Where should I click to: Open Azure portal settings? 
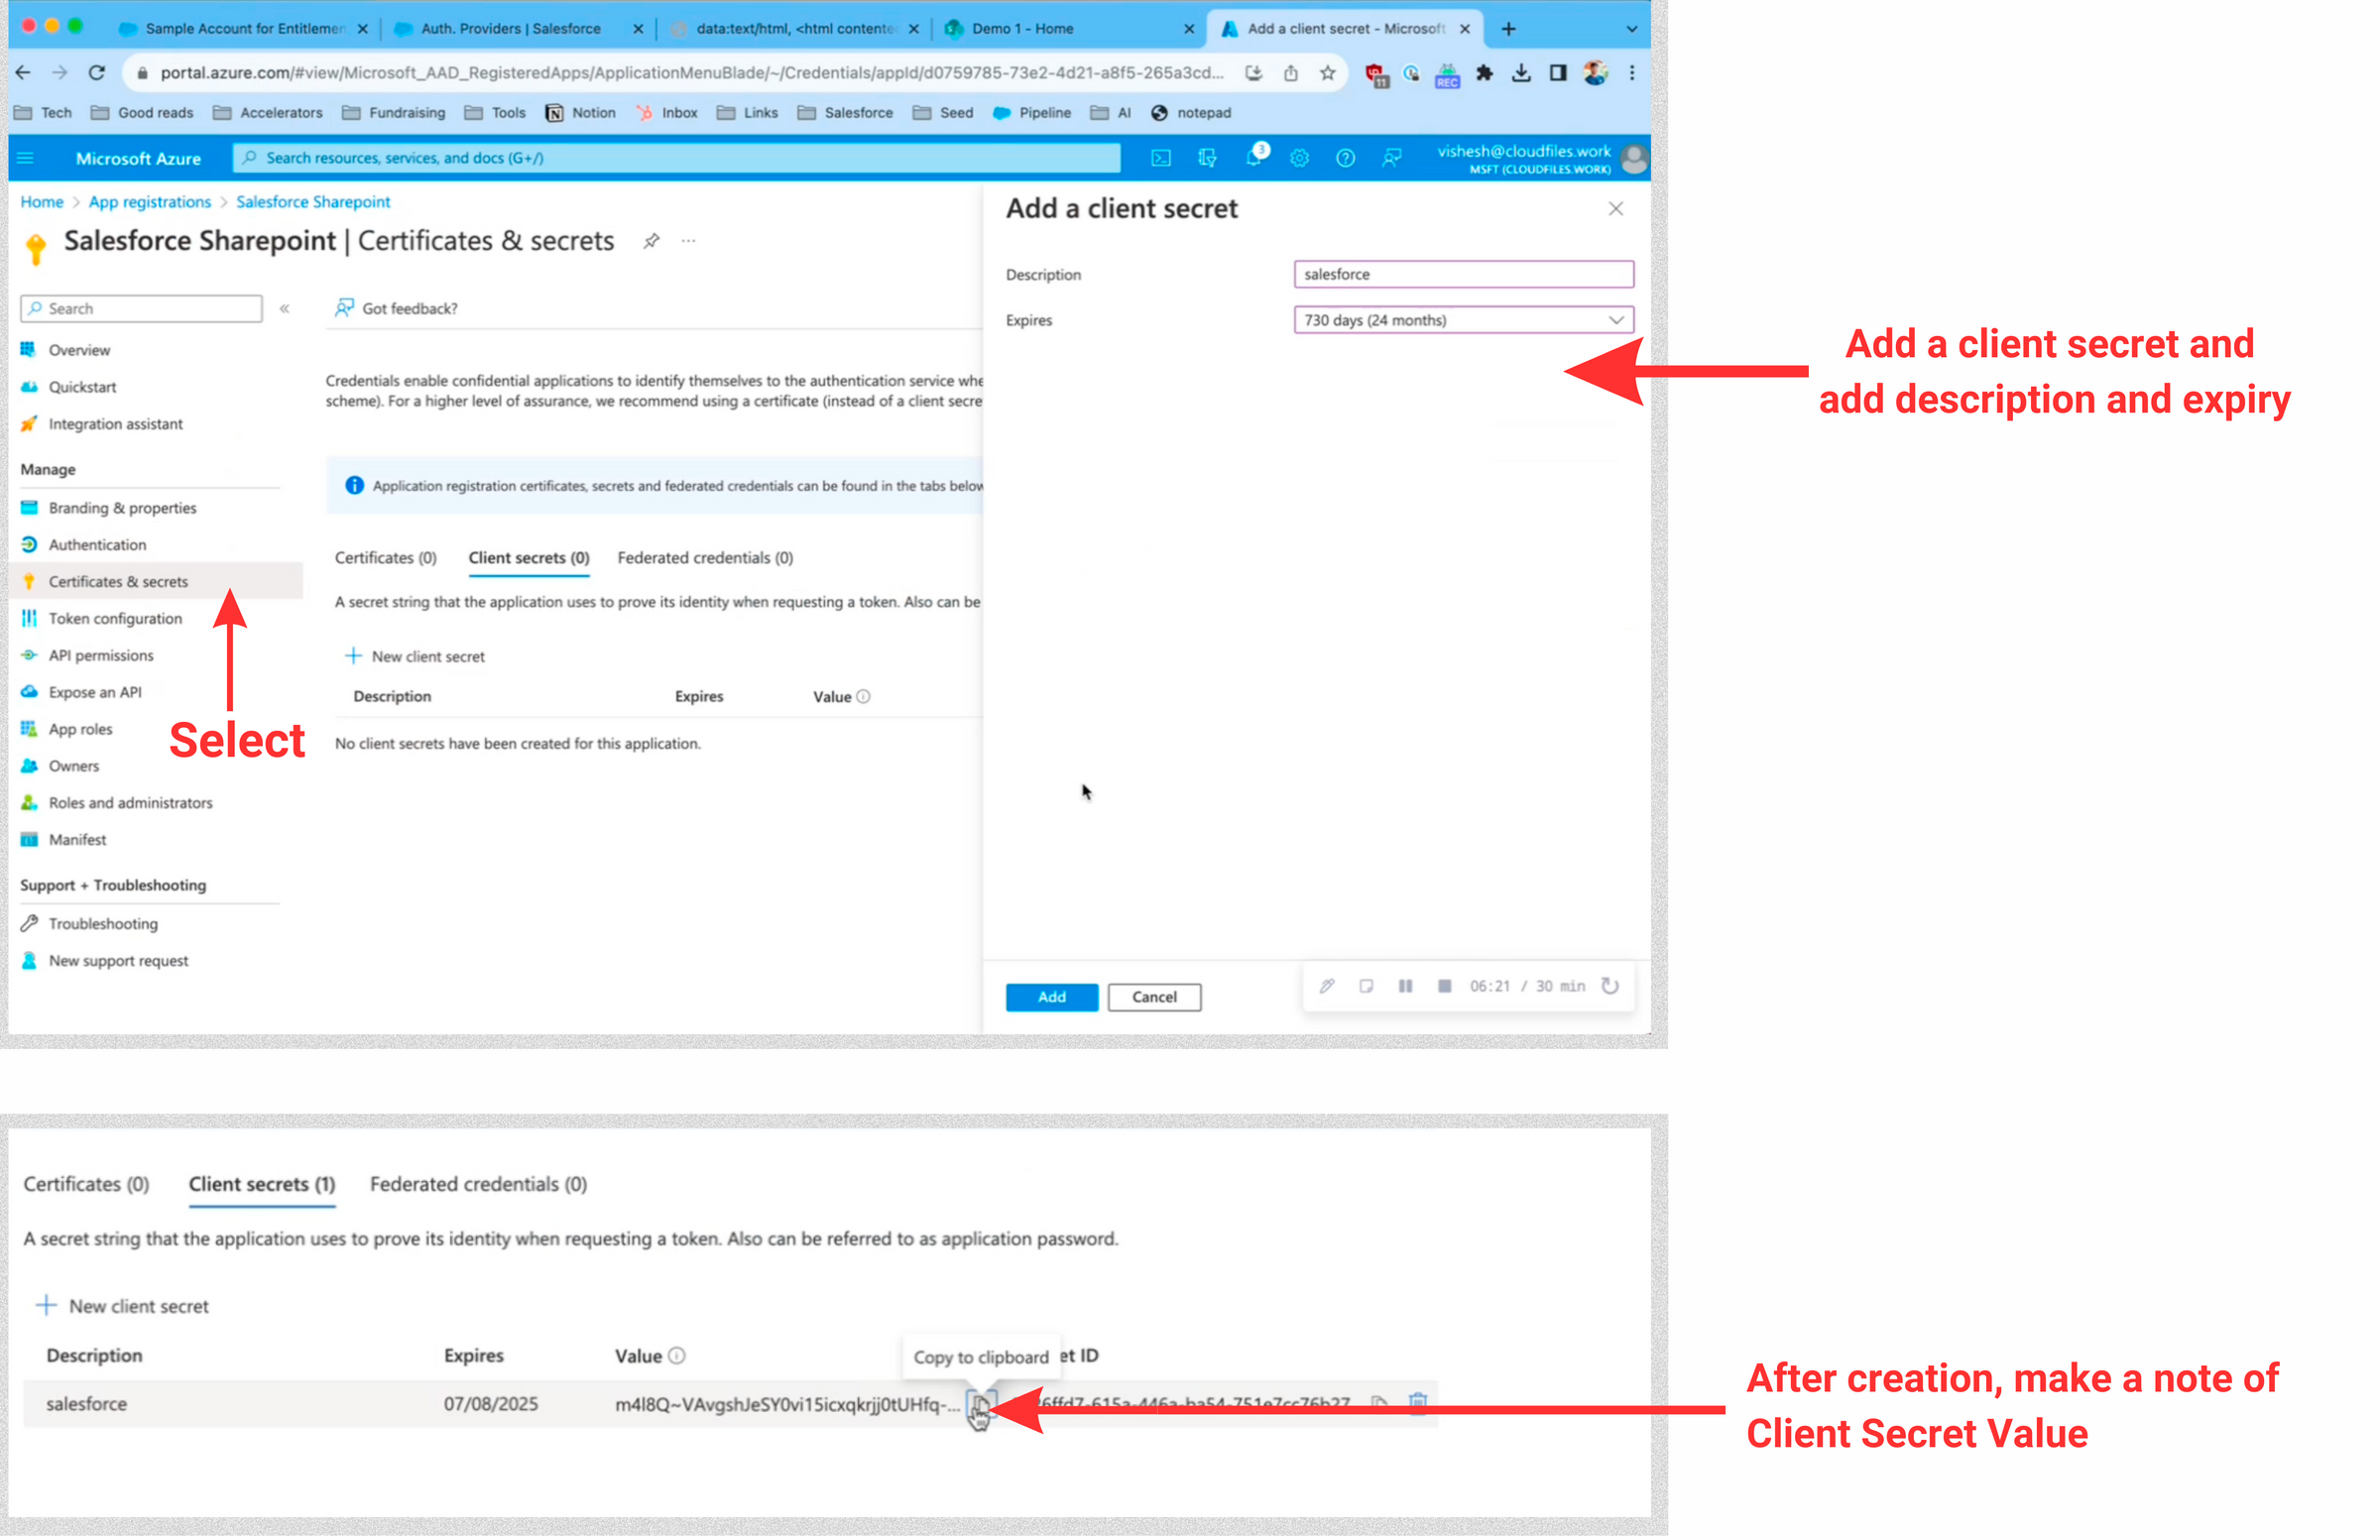click(1299, 157)
